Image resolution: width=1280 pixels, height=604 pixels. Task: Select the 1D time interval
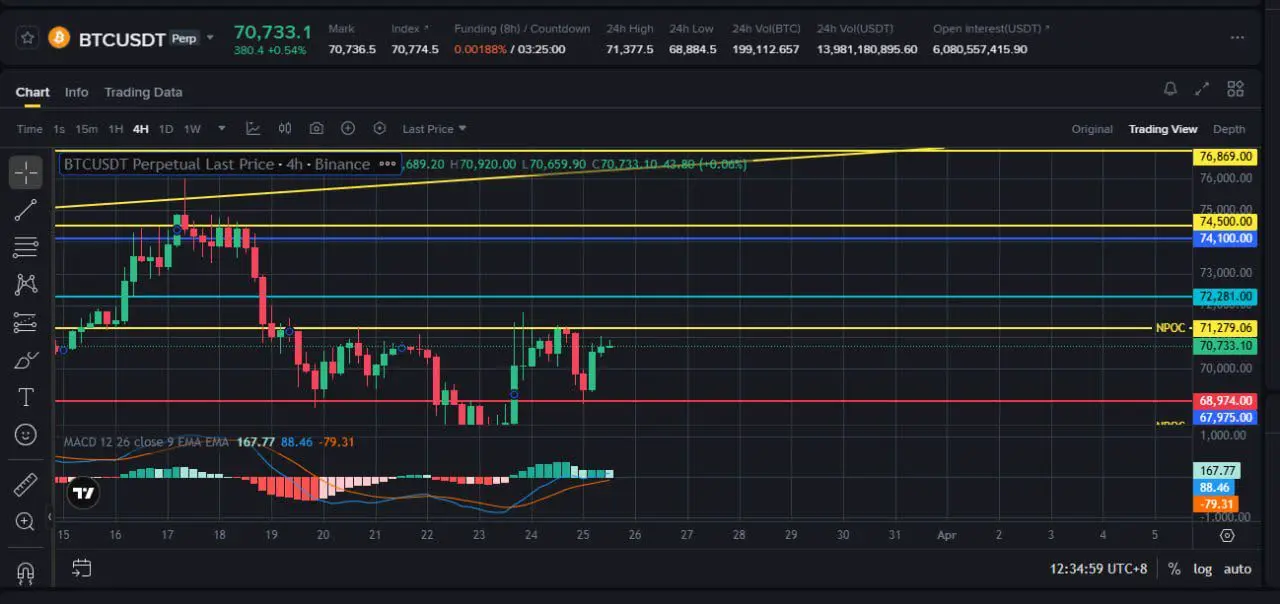click(x=166, y=129)
